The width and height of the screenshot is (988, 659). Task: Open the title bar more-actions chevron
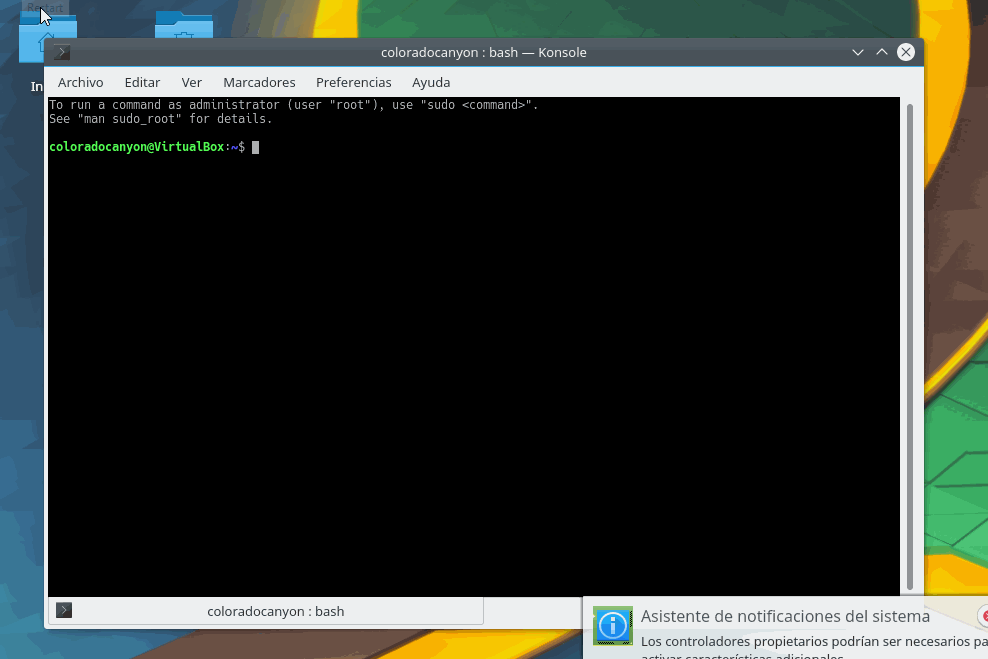click(x=858, y=52)
